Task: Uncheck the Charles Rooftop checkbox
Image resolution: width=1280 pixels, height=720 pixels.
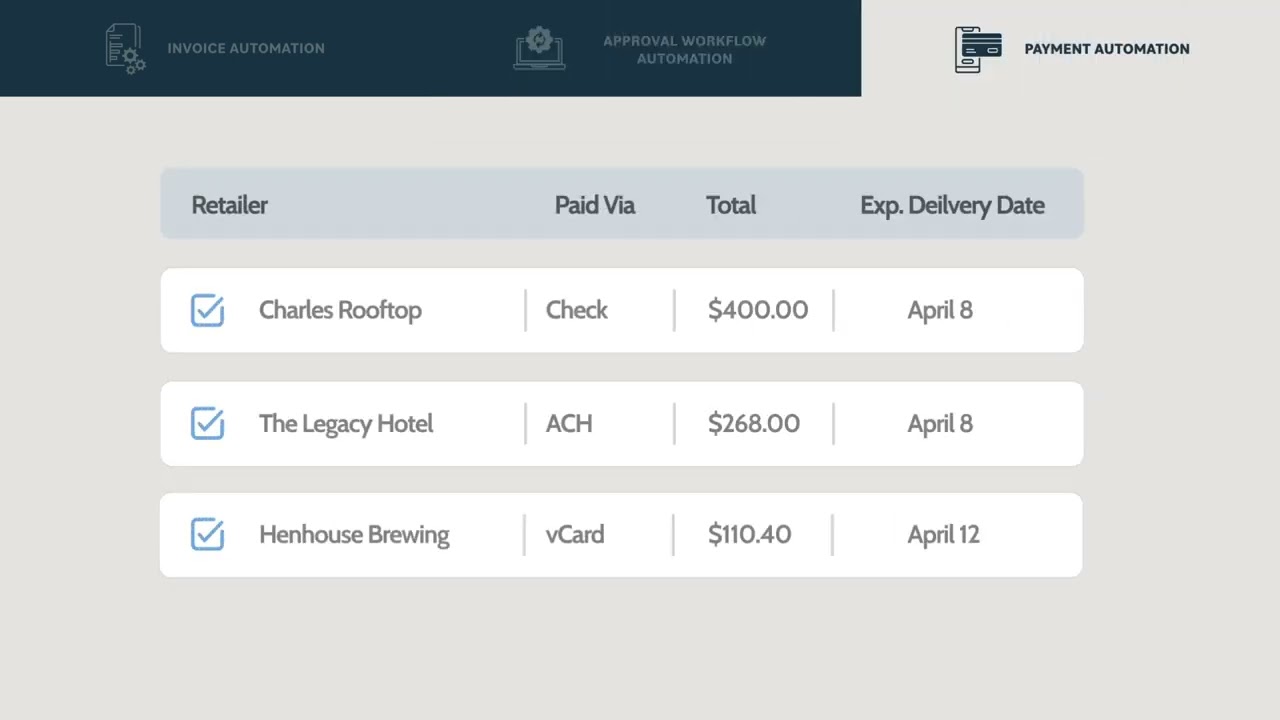Action: [x=207, y=310]
